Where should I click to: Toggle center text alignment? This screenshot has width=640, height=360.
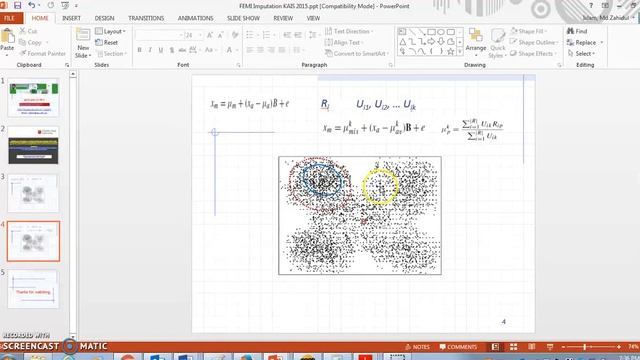pos(260,50)
